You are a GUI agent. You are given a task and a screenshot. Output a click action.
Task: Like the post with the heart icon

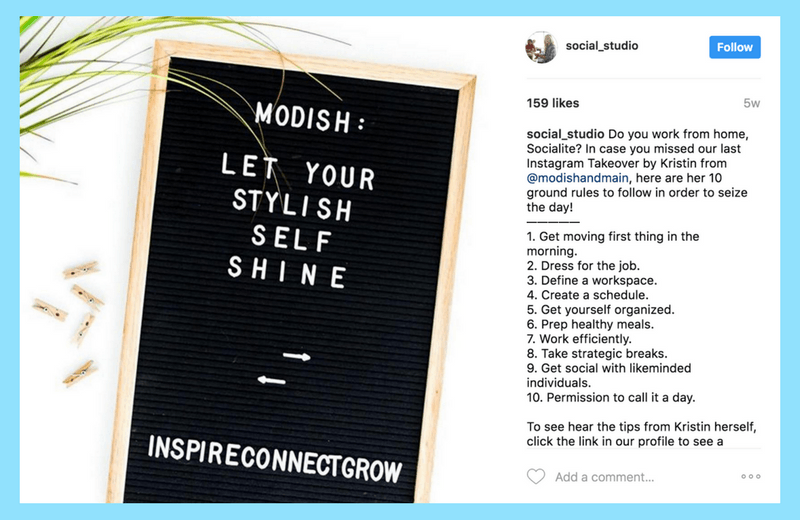click(536, 477)
